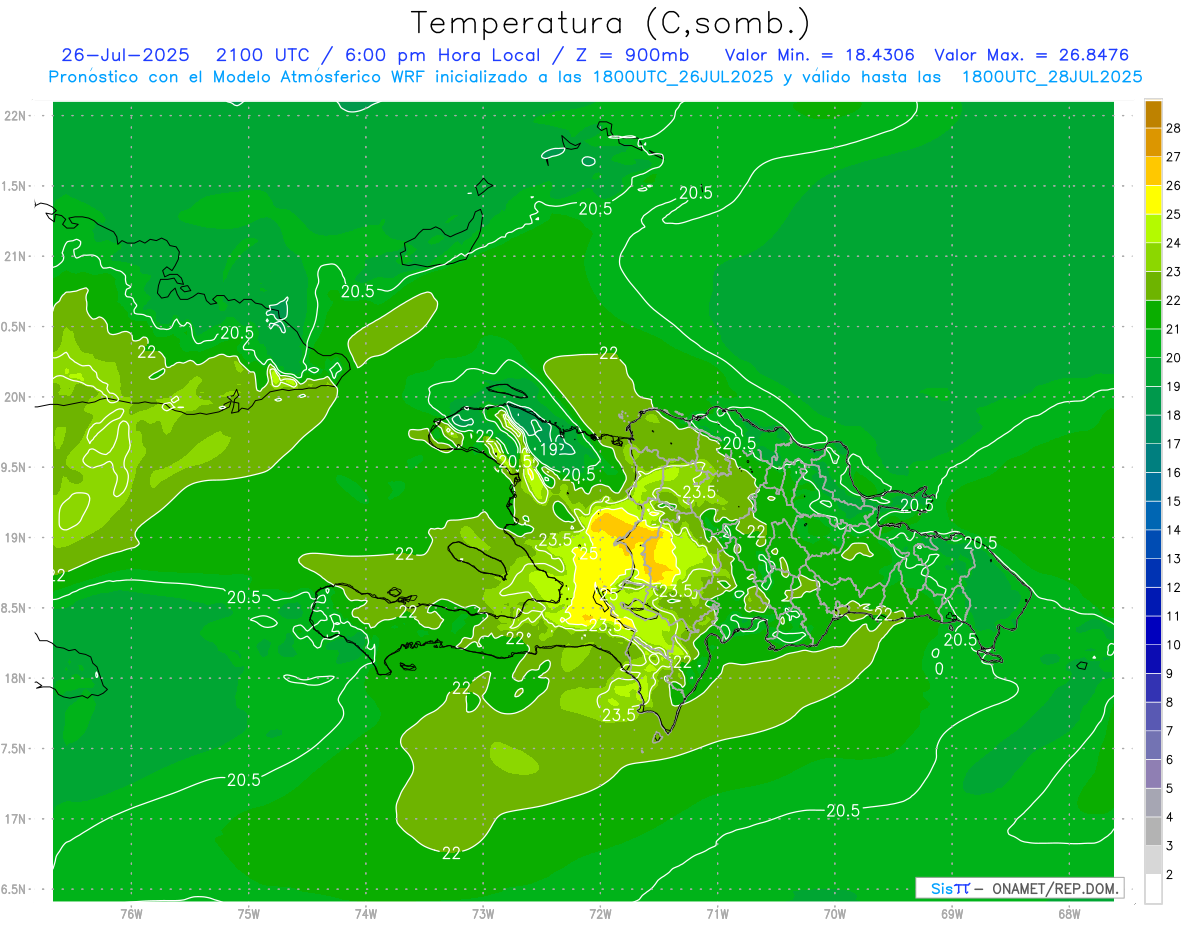Click the '9.5N' latitude axis label
1200x927 pixels.
[15, 467]
